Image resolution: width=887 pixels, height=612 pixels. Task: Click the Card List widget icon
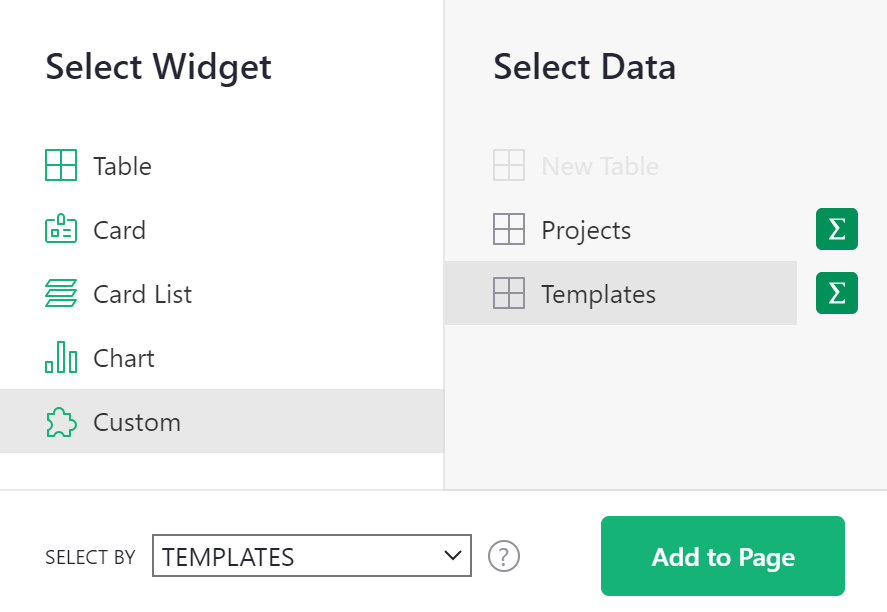click(x=61, y=293)
